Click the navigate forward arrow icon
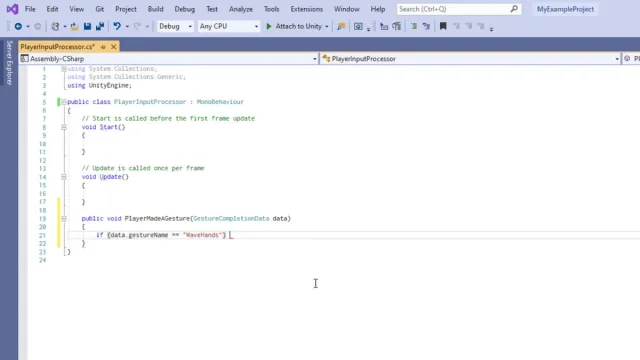 (38, 27)
